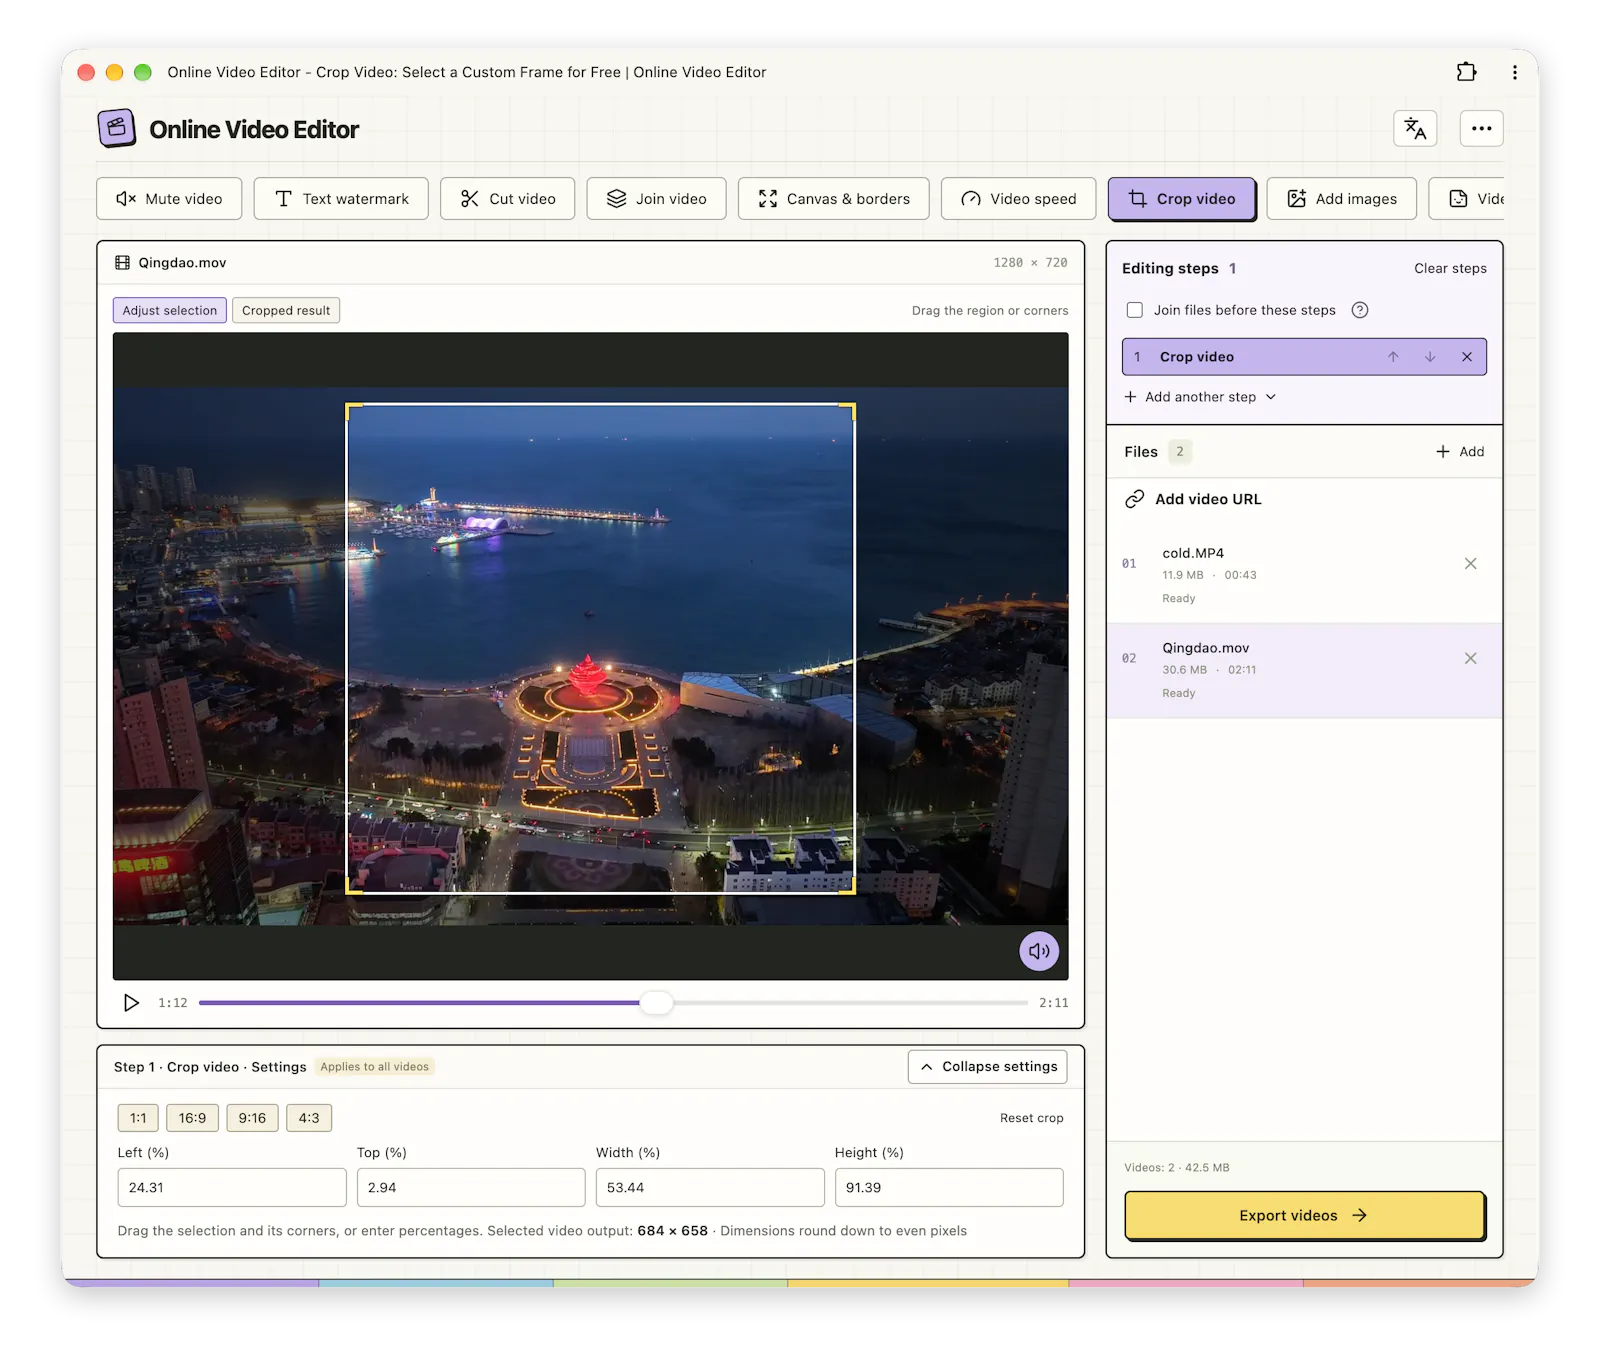Select the Crop video tool tab
Viewport: 1600px width, 1361px height.
(1182, 199)
